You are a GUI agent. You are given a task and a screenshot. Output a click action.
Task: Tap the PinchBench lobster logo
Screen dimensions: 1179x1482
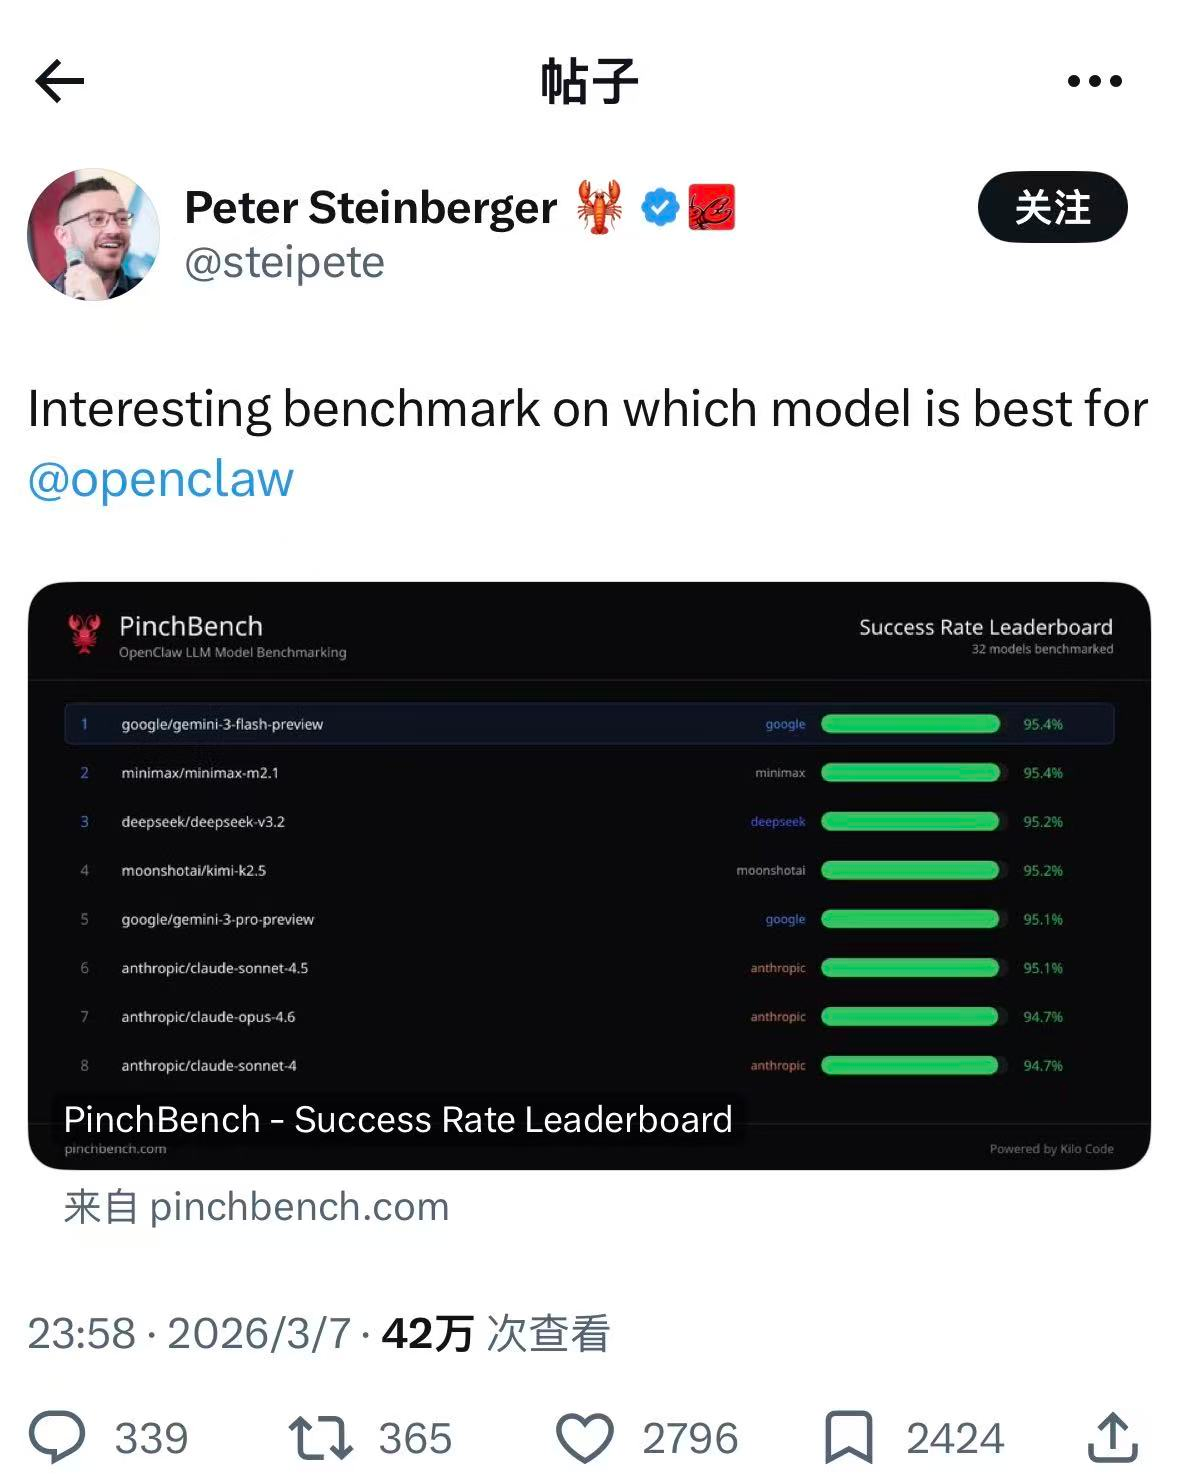pos(85,634)
